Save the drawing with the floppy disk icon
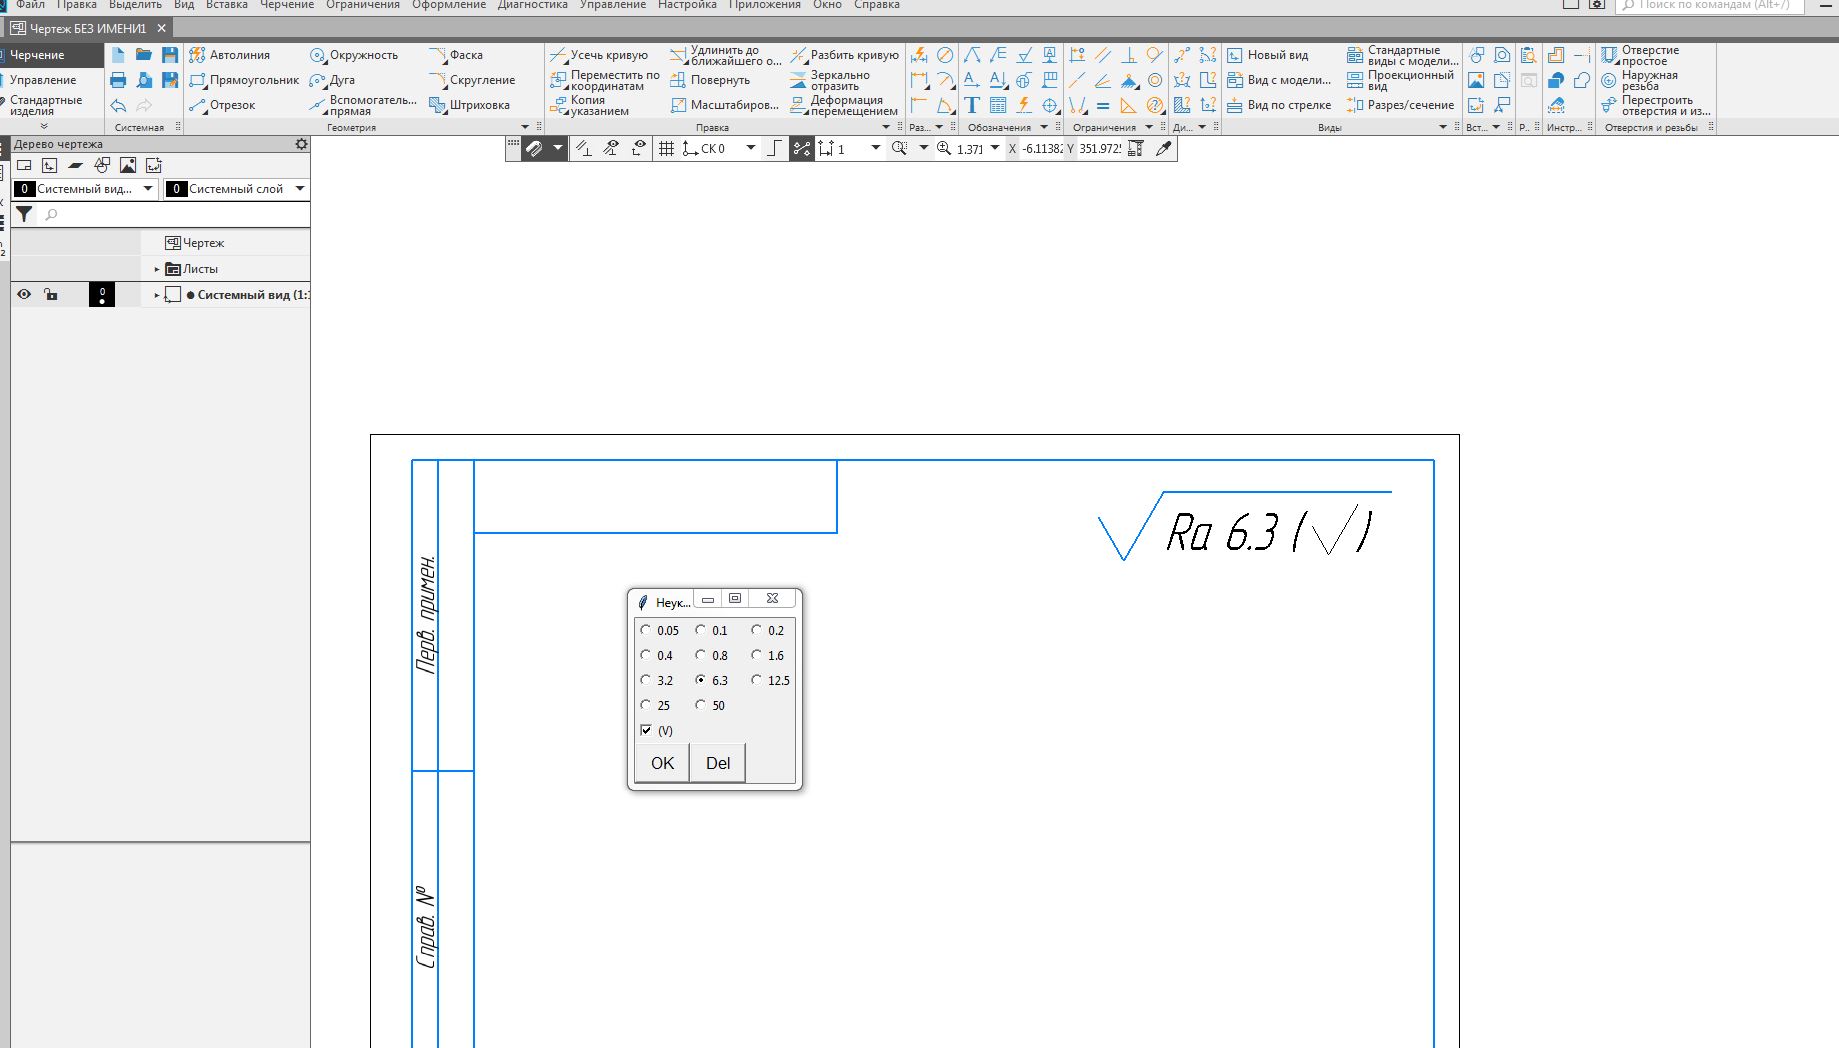 170,55
